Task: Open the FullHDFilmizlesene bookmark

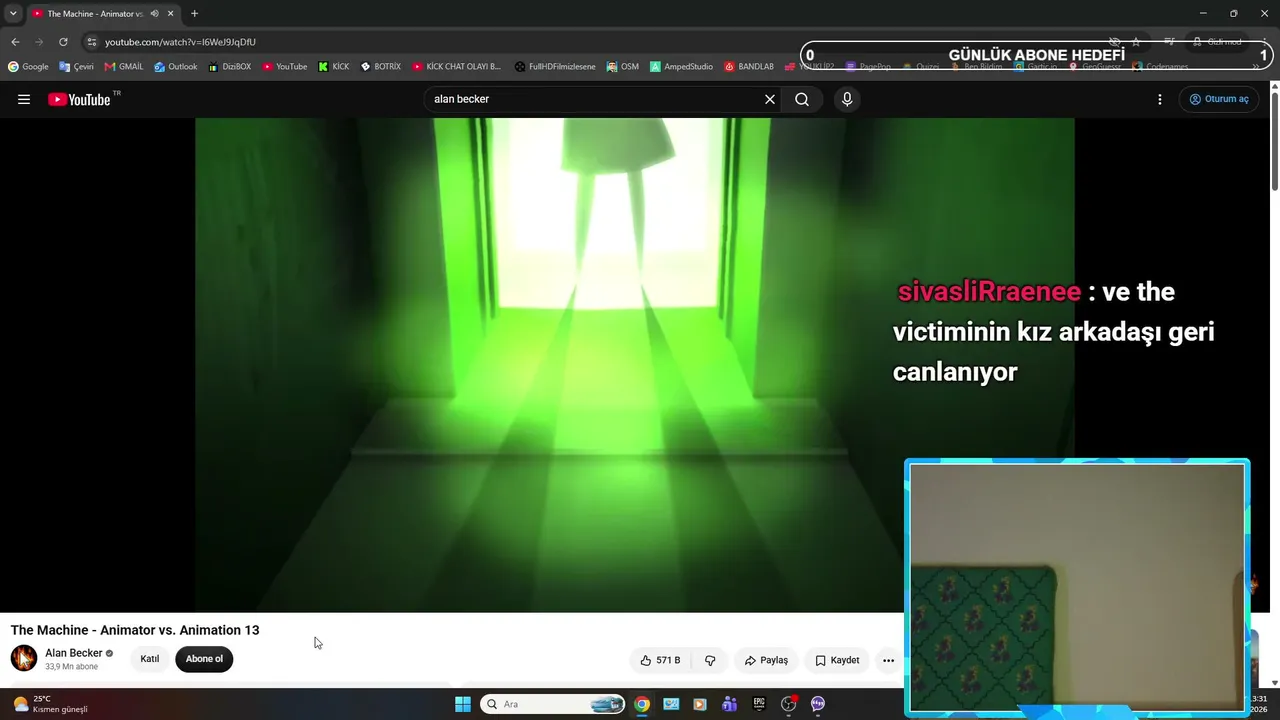Action: [555, 67]
